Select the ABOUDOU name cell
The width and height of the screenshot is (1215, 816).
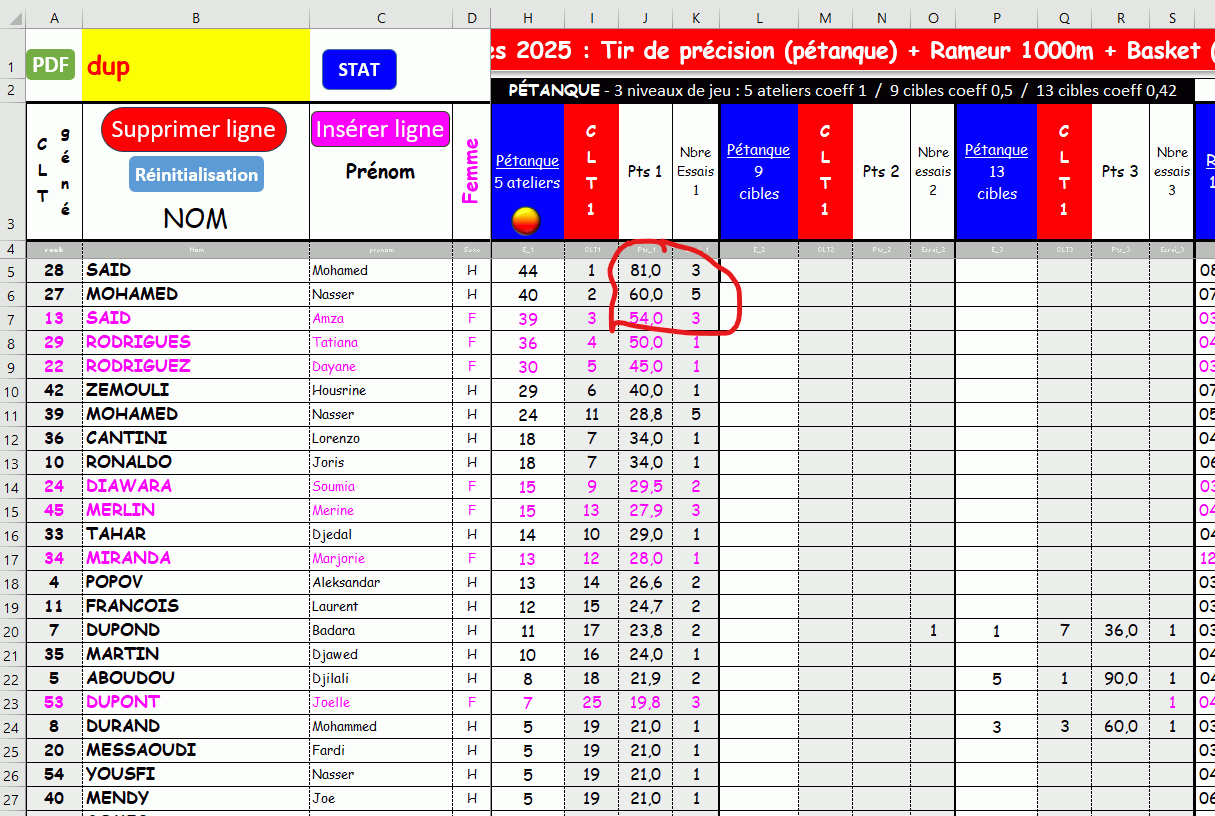click(x=196, y=678)
